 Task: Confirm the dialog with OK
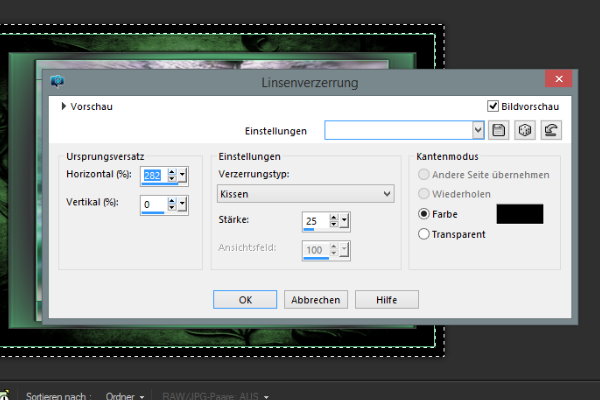click(245, 299)
